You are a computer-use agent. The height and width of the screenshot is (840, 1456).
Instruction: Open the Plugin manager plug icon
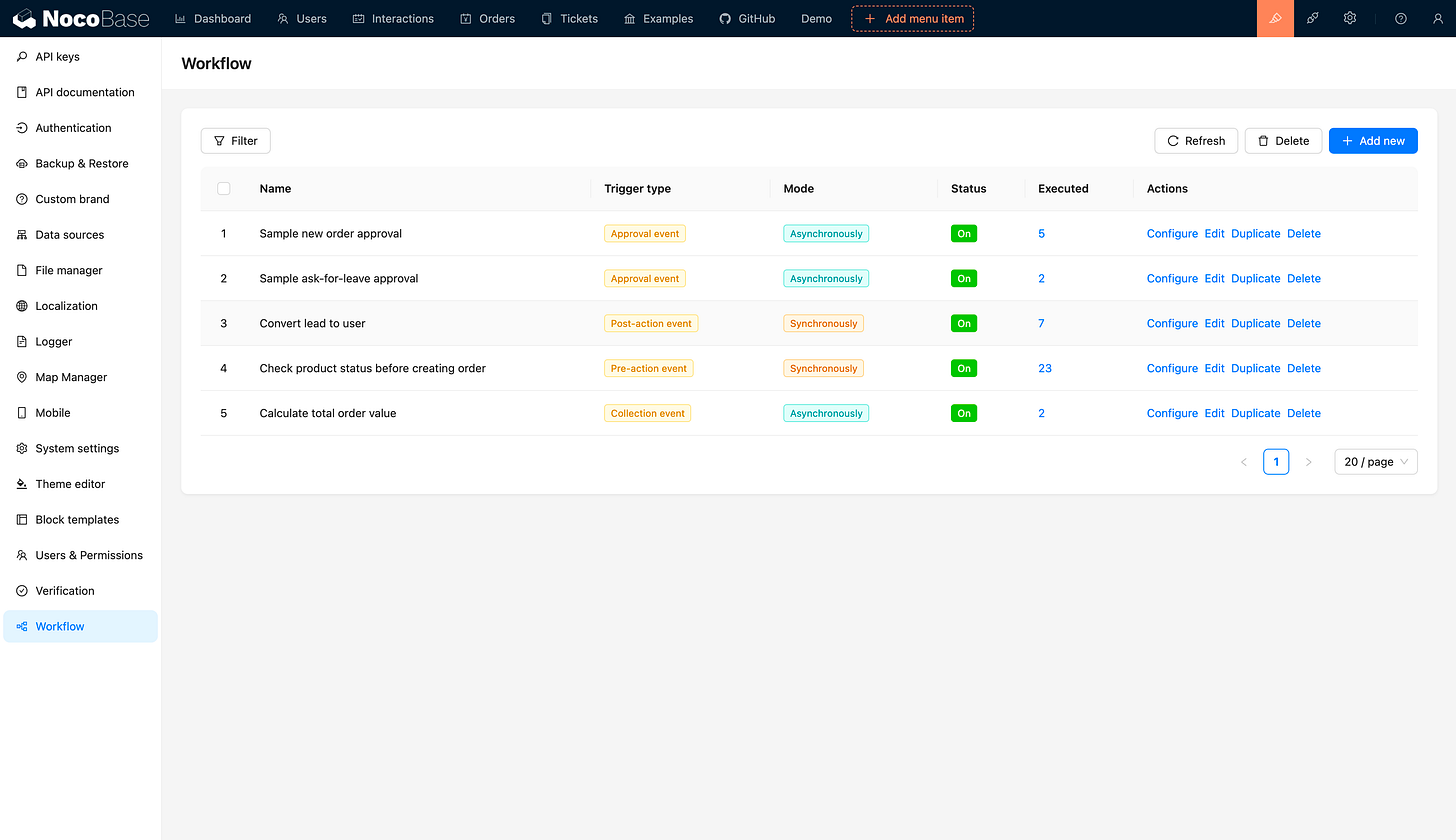1312,18
